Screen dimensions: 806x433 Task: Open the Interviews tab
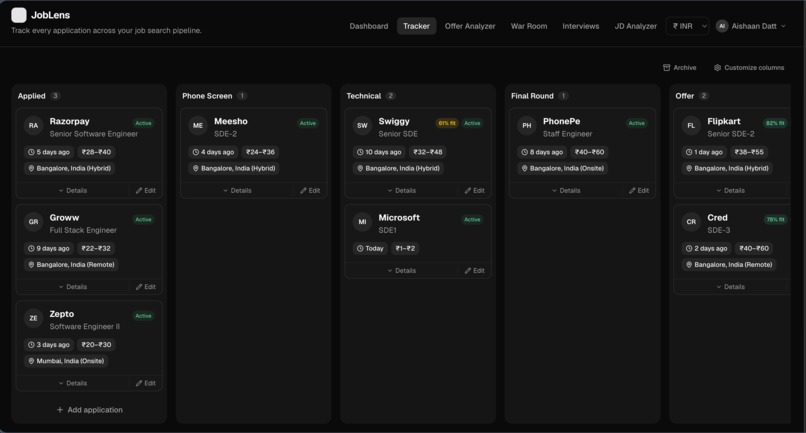click(x=580, y=26)
